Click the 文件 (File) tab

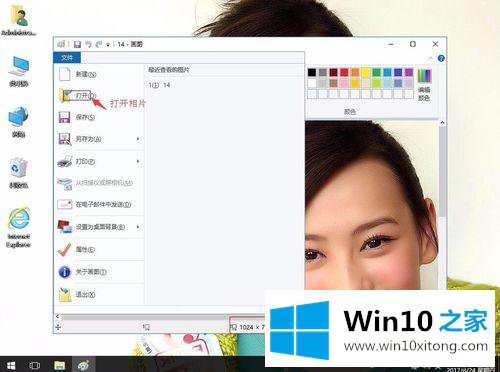click(67, 58)
